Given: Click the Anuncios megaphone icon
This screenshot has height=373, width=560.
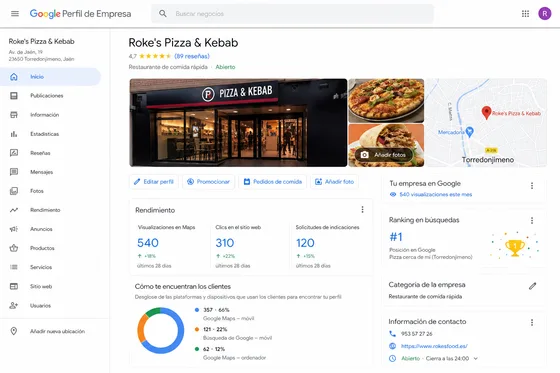Looking at the screenshot, I should pos(14,229).
